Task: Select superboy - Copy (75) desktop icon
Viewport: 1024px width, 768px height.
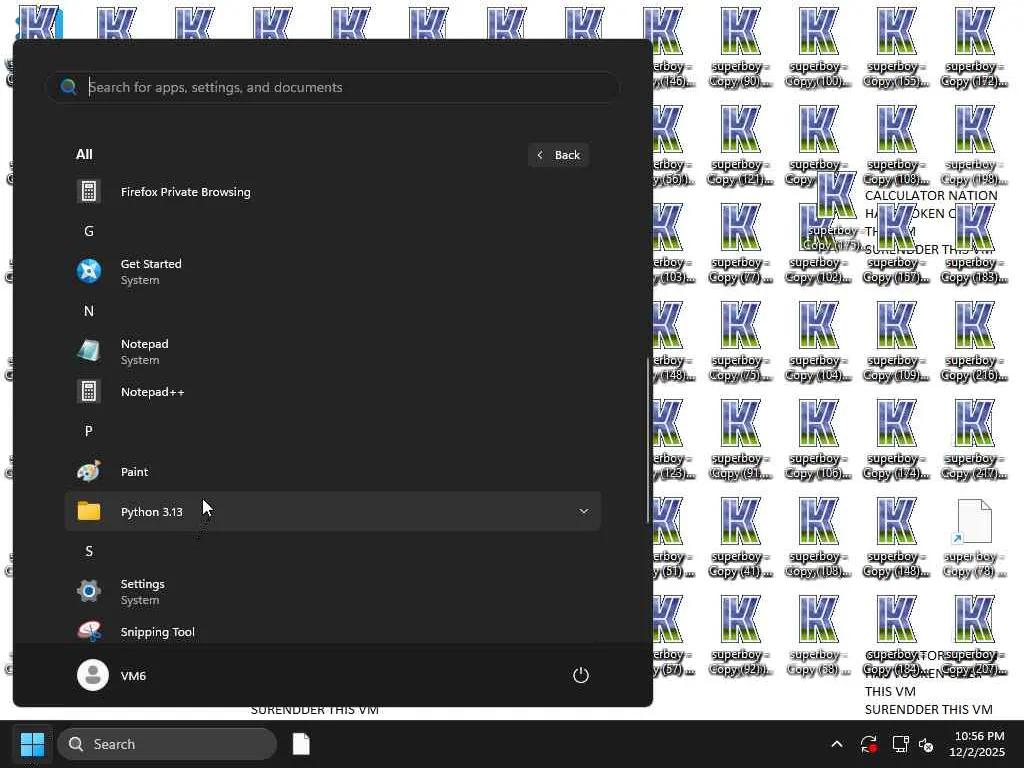Action: (741, 341)
